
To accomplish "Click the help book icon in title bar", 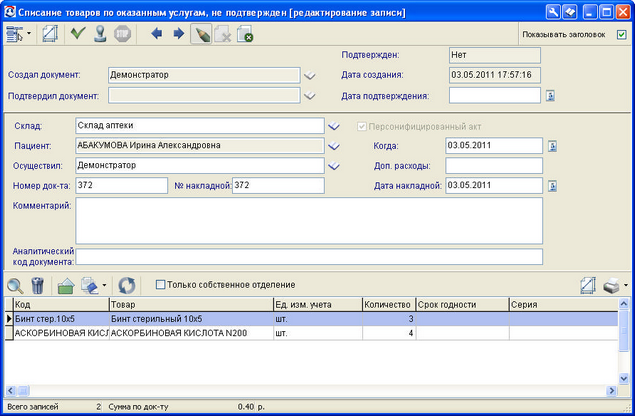I will click(x=570, y=12).
